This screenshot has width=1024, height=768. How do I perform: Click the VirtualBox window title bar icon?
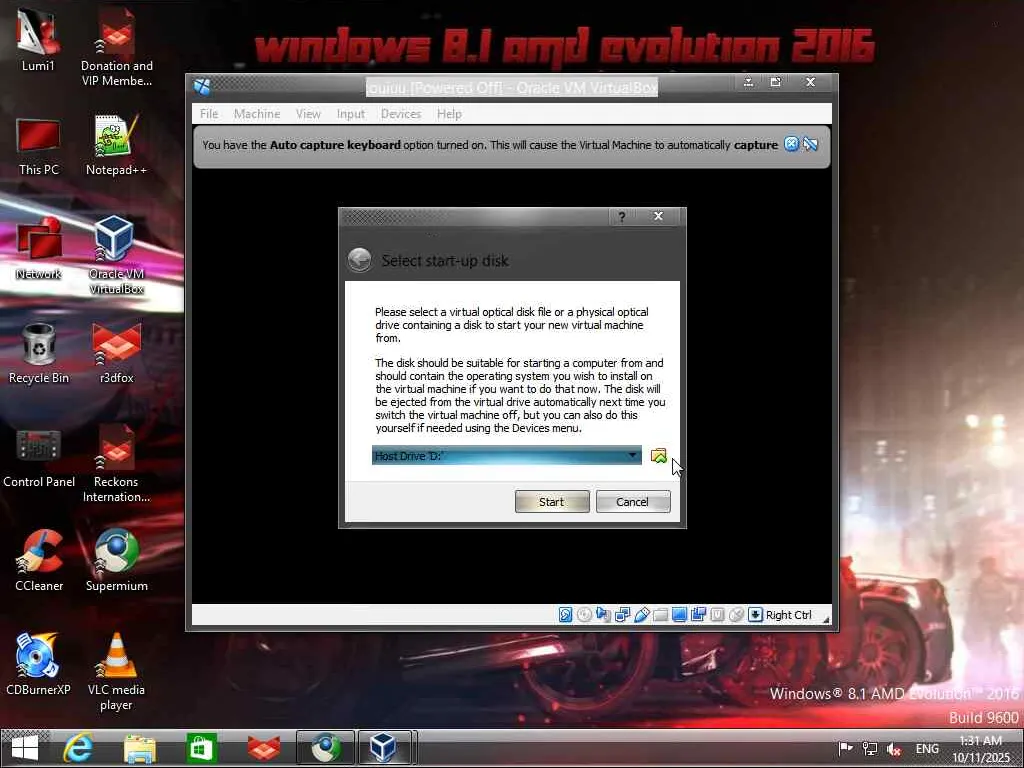coord(202,86)
